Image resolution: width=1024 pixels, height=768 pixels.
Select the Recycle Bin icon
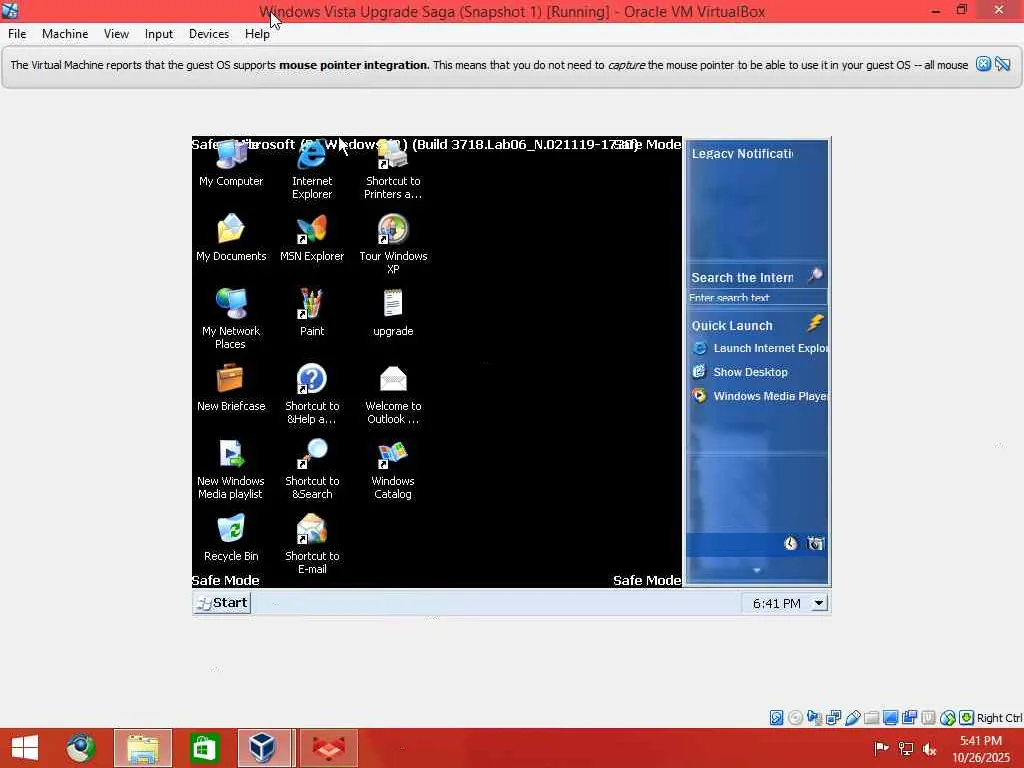pyautogui.click(x=231, y=537)
